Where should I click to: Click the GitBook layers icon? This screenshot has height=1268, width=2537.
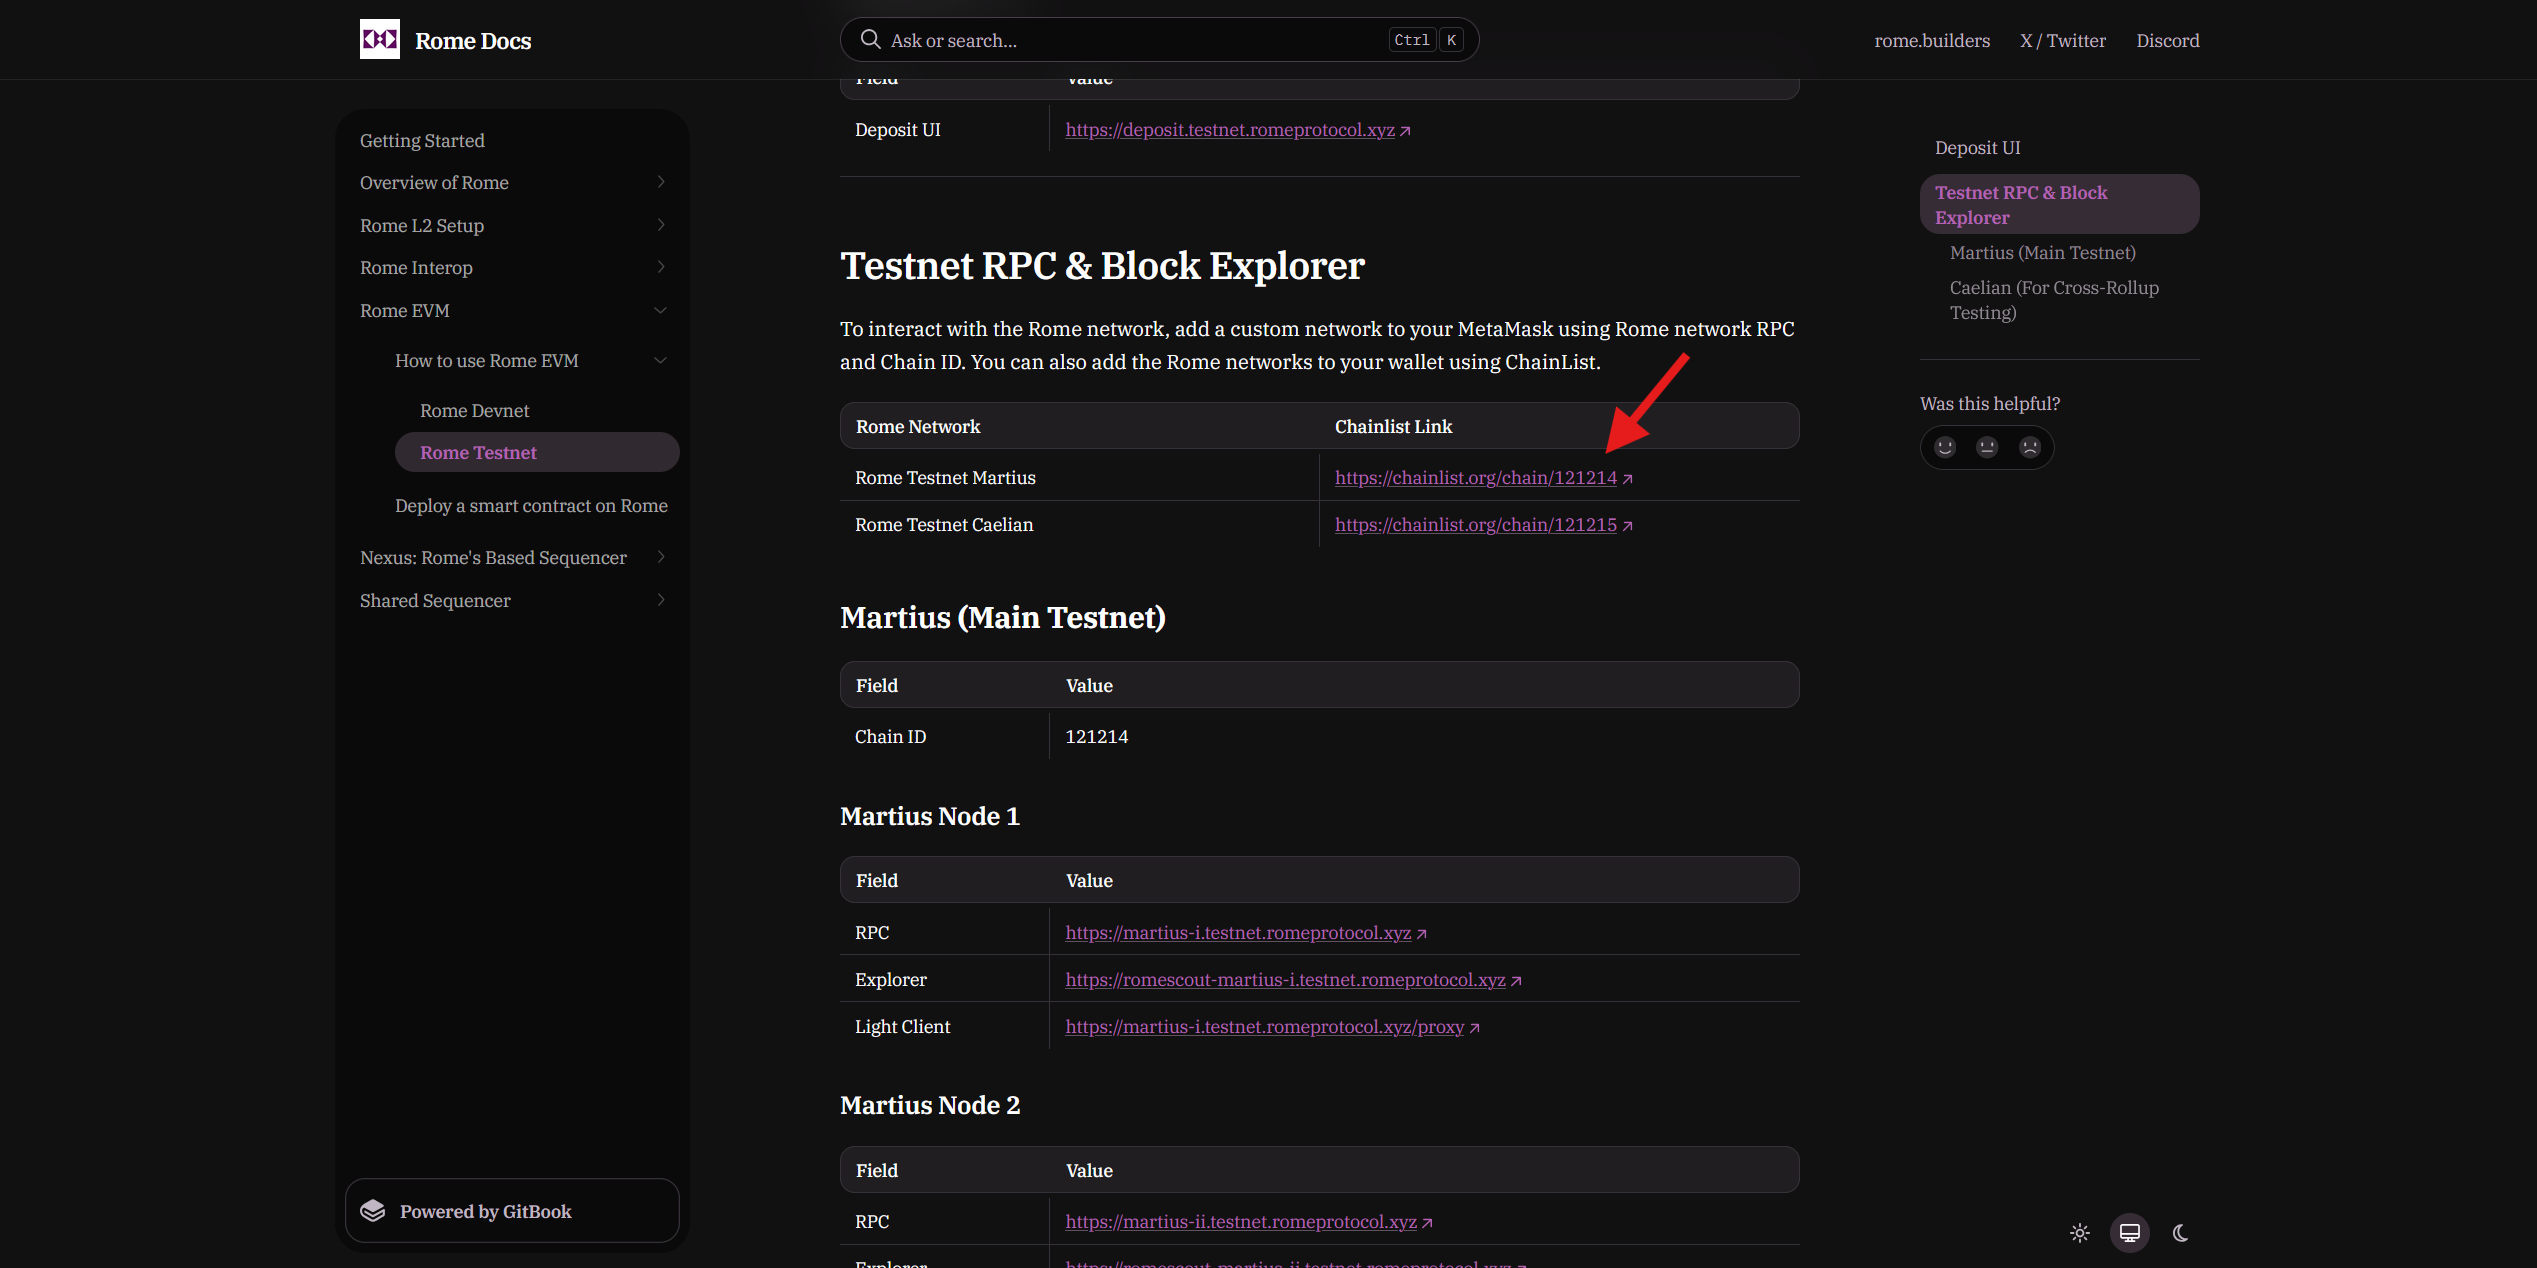coord(373,1211)
